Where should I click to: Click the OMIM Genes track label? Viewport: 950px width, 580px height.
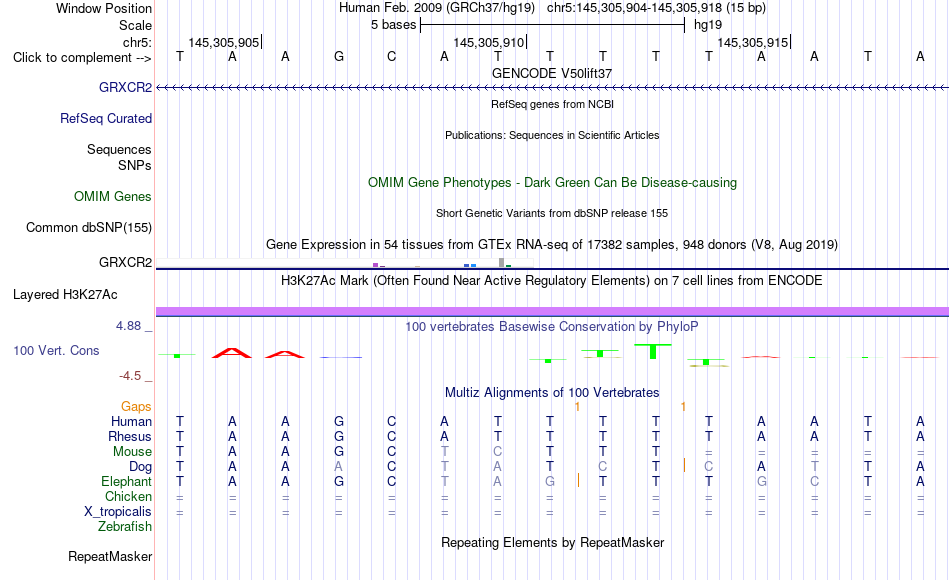[x=112, y=196]
